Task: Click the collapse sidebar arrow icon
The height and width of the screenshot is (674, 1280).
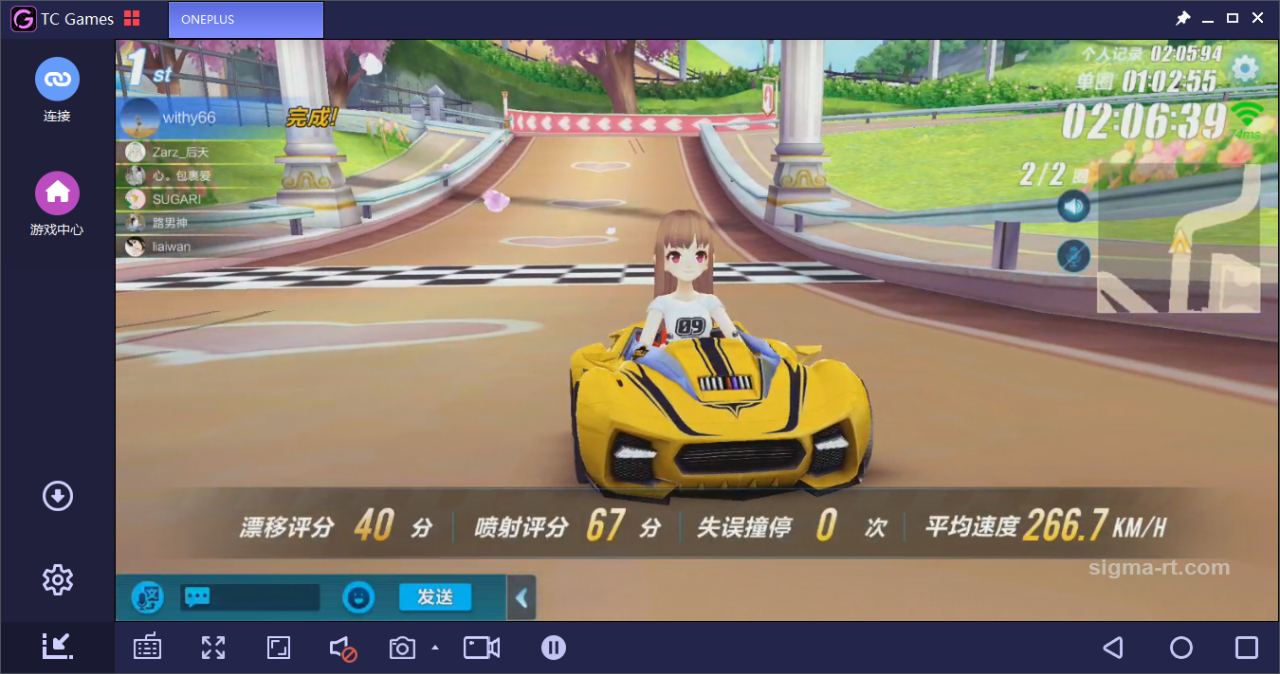Action: pos(57,646)
